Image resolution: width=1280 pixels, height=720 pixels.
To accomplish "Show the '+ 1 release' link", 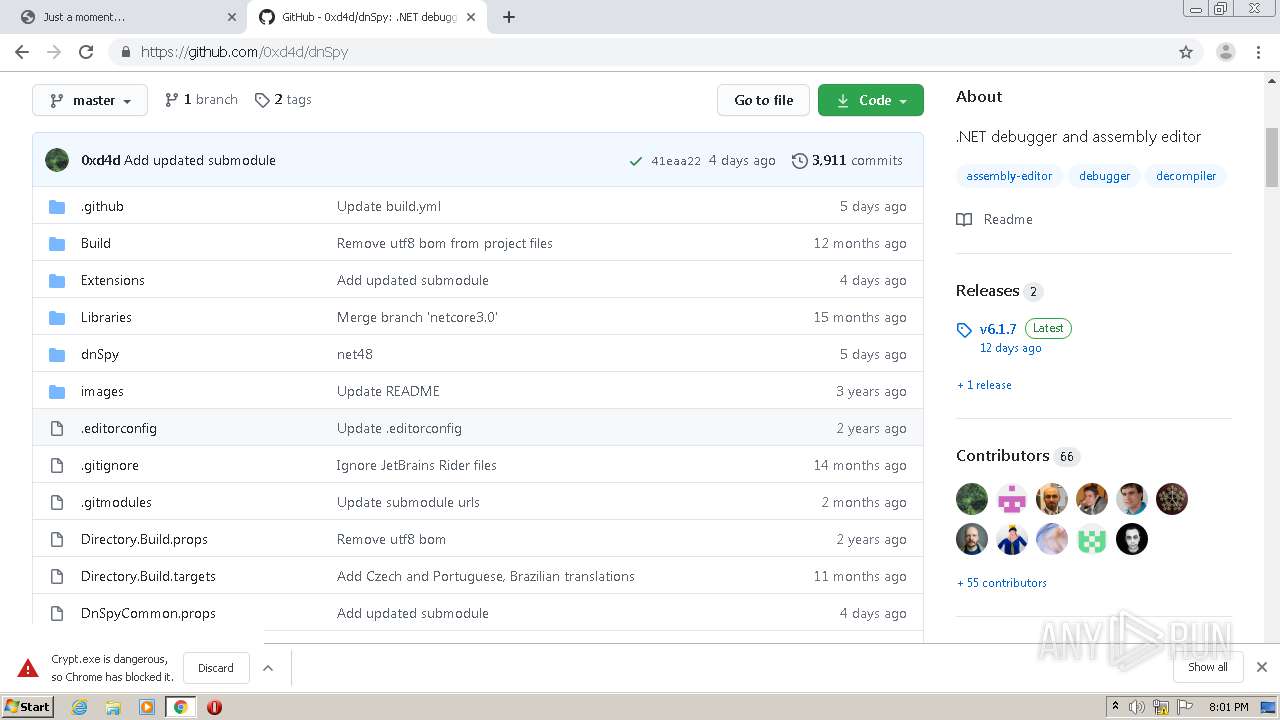I will point(984,385).
